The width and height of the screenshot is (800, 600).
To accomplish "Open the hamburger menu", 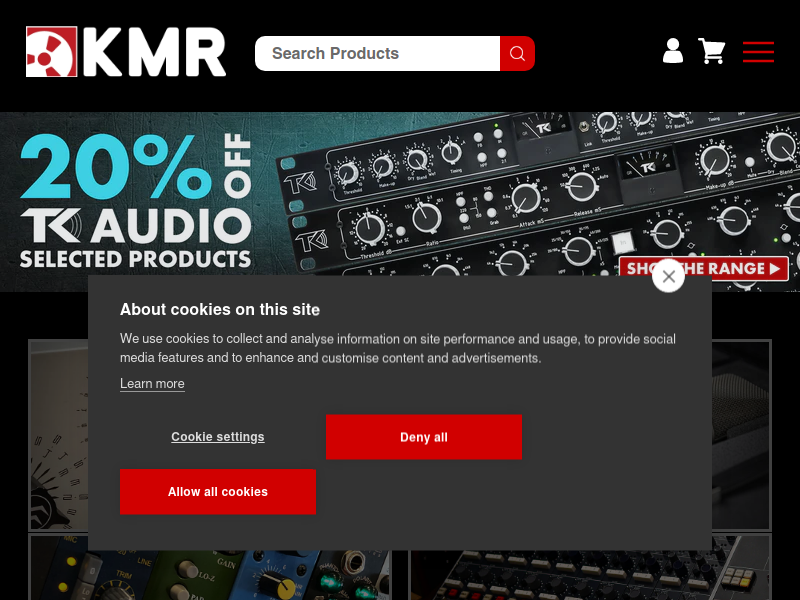I will click(758, 52).
